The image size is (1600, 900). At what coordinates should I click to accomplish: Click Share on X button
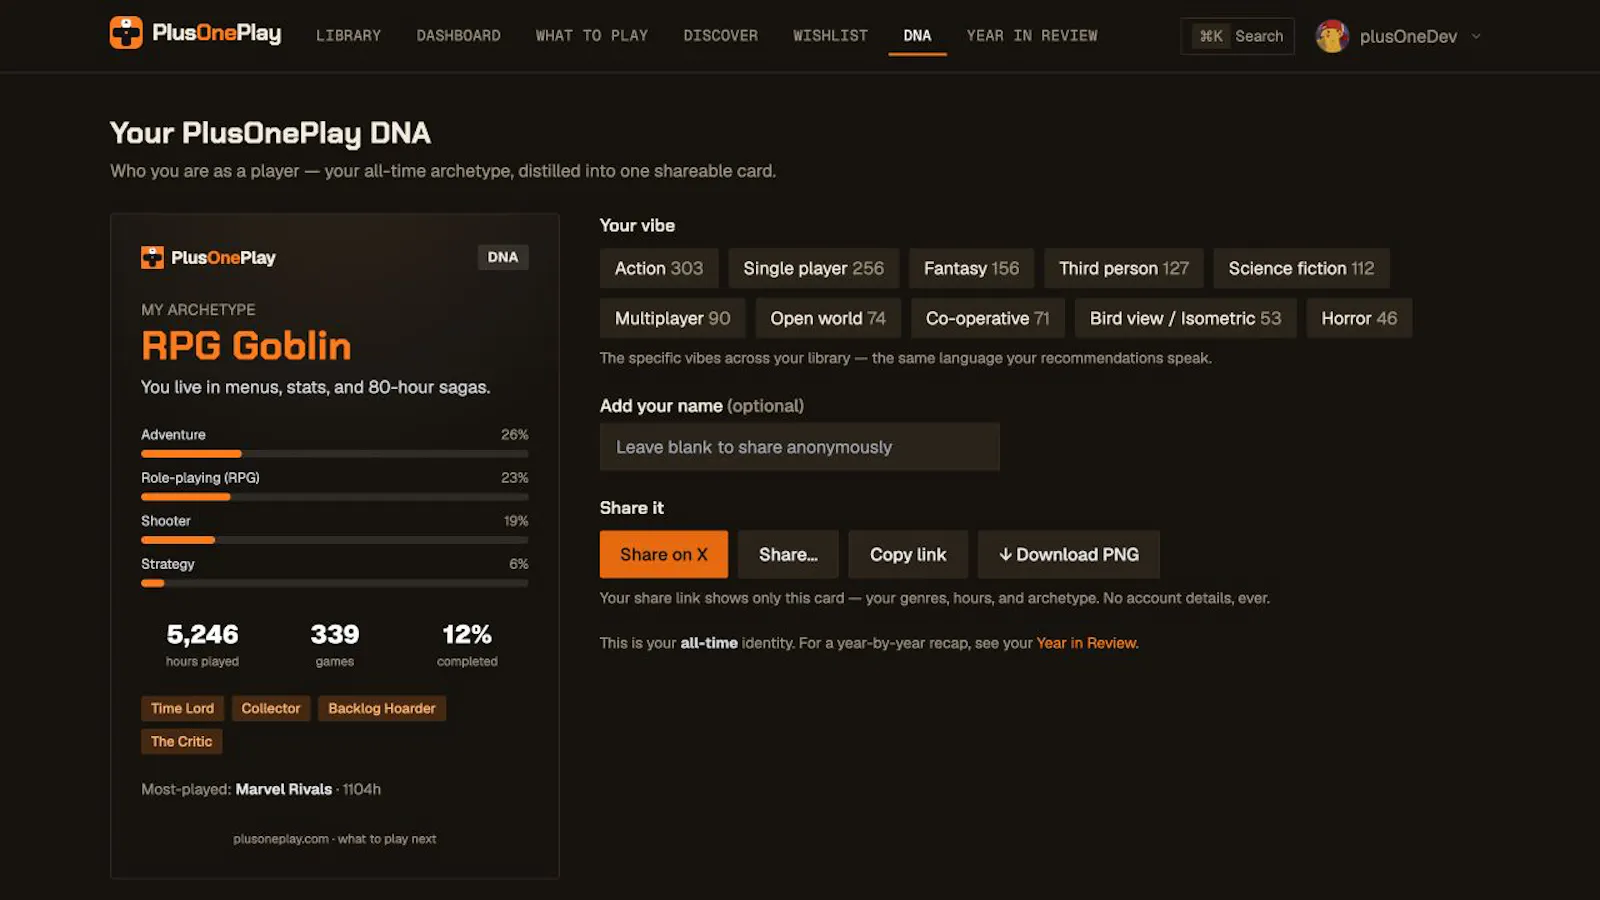[664, 554]
